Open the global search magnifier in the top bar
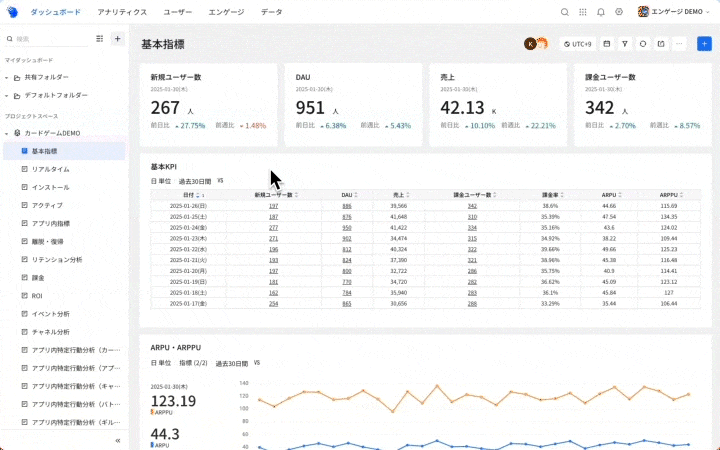The height and width of the screenshot is (450, 720). (x=564, y=12)
